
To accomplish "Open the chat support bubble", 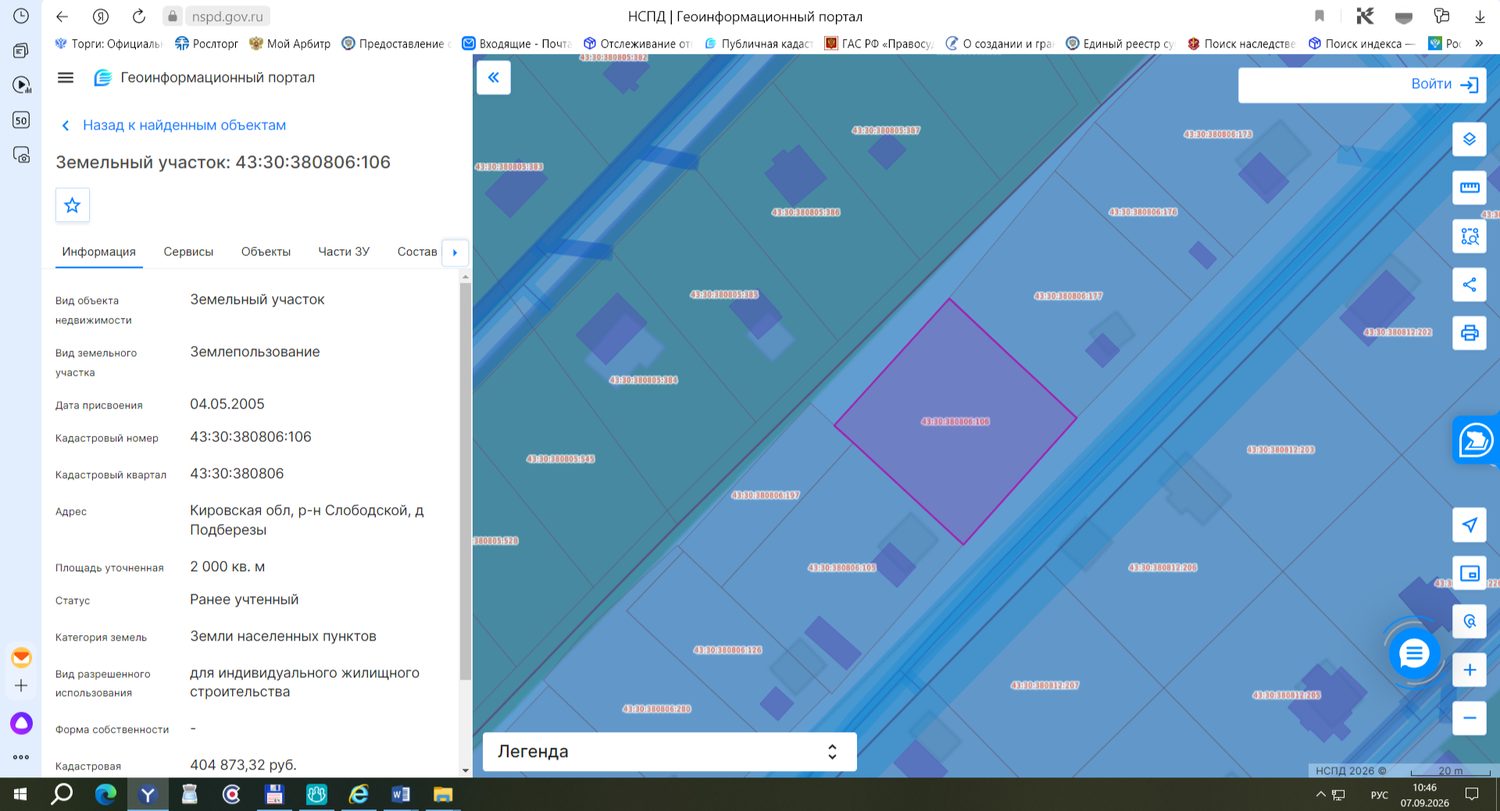I will pyautogui.click(x=1414, y=654).
